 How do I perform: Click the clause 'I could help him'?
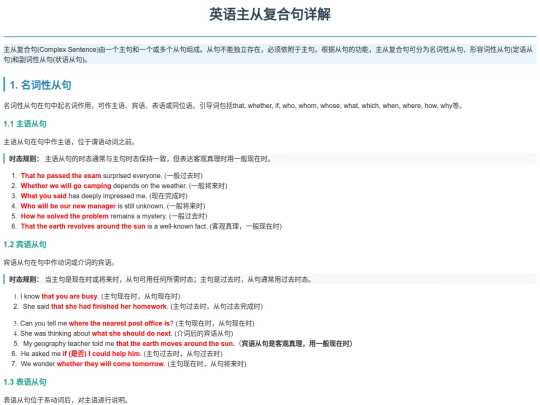(x=114, y=354)
